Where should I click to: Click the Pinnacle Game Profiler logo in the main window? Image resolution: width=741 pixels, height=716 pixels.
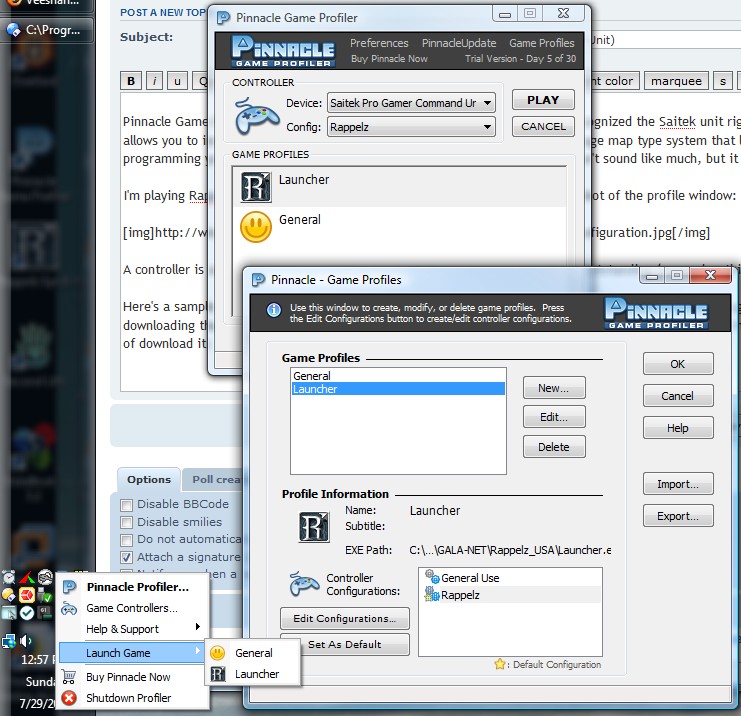283,51
